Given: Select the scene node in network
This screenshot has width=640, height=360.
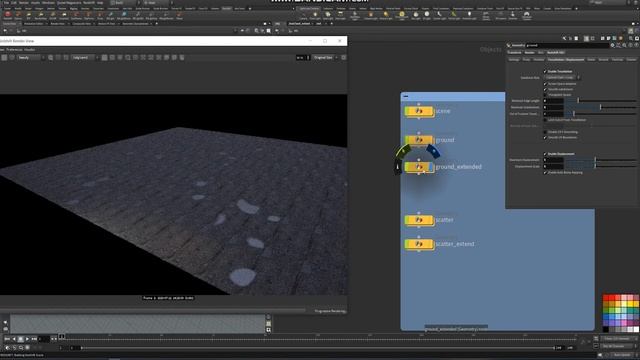Looking at the screenshot, I should pyautogui.click(x=419, y=111).
